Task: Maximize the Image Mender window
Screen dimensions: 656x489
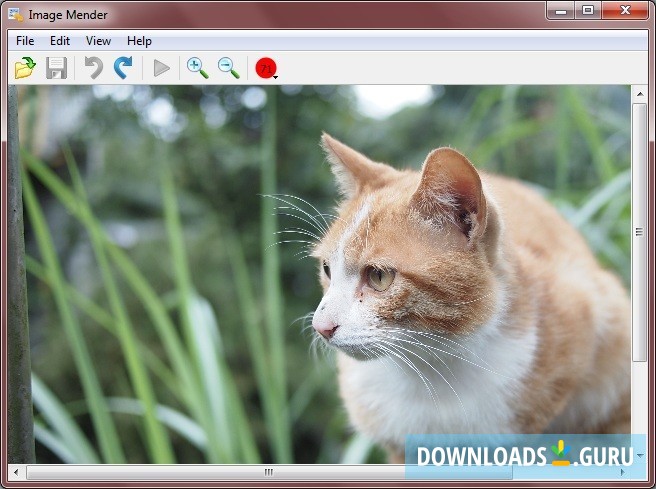Action: 588,10
